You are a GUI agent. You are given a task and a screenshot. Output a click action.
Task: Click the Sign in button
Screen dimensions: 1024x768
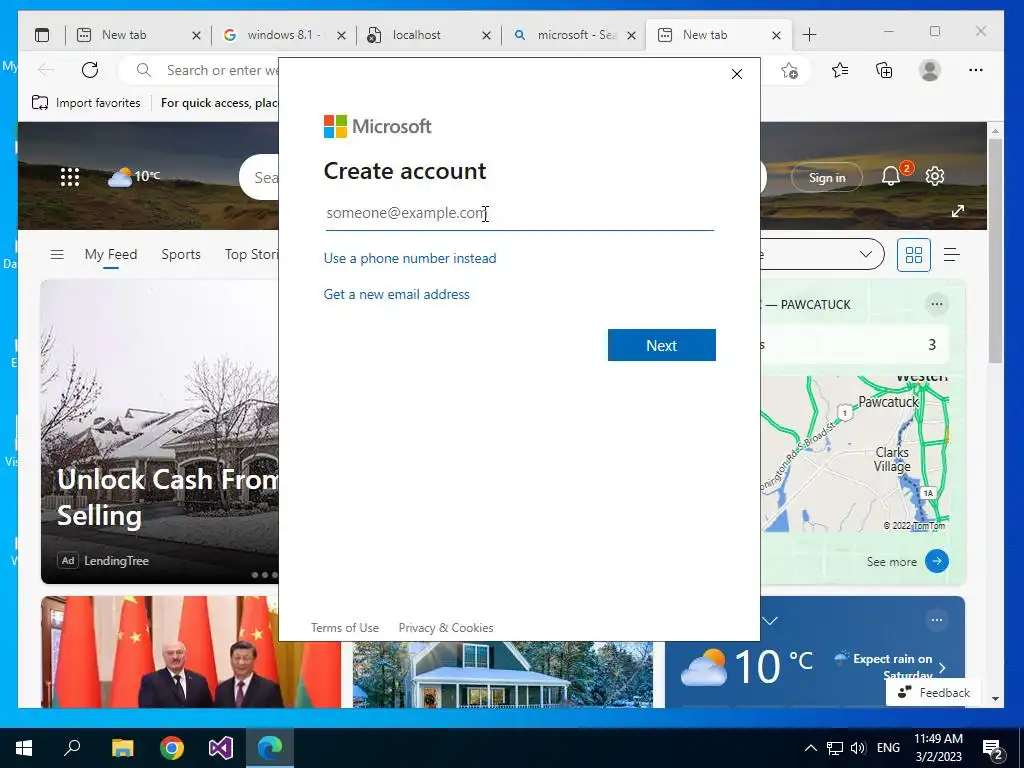(x=827, y=177)
